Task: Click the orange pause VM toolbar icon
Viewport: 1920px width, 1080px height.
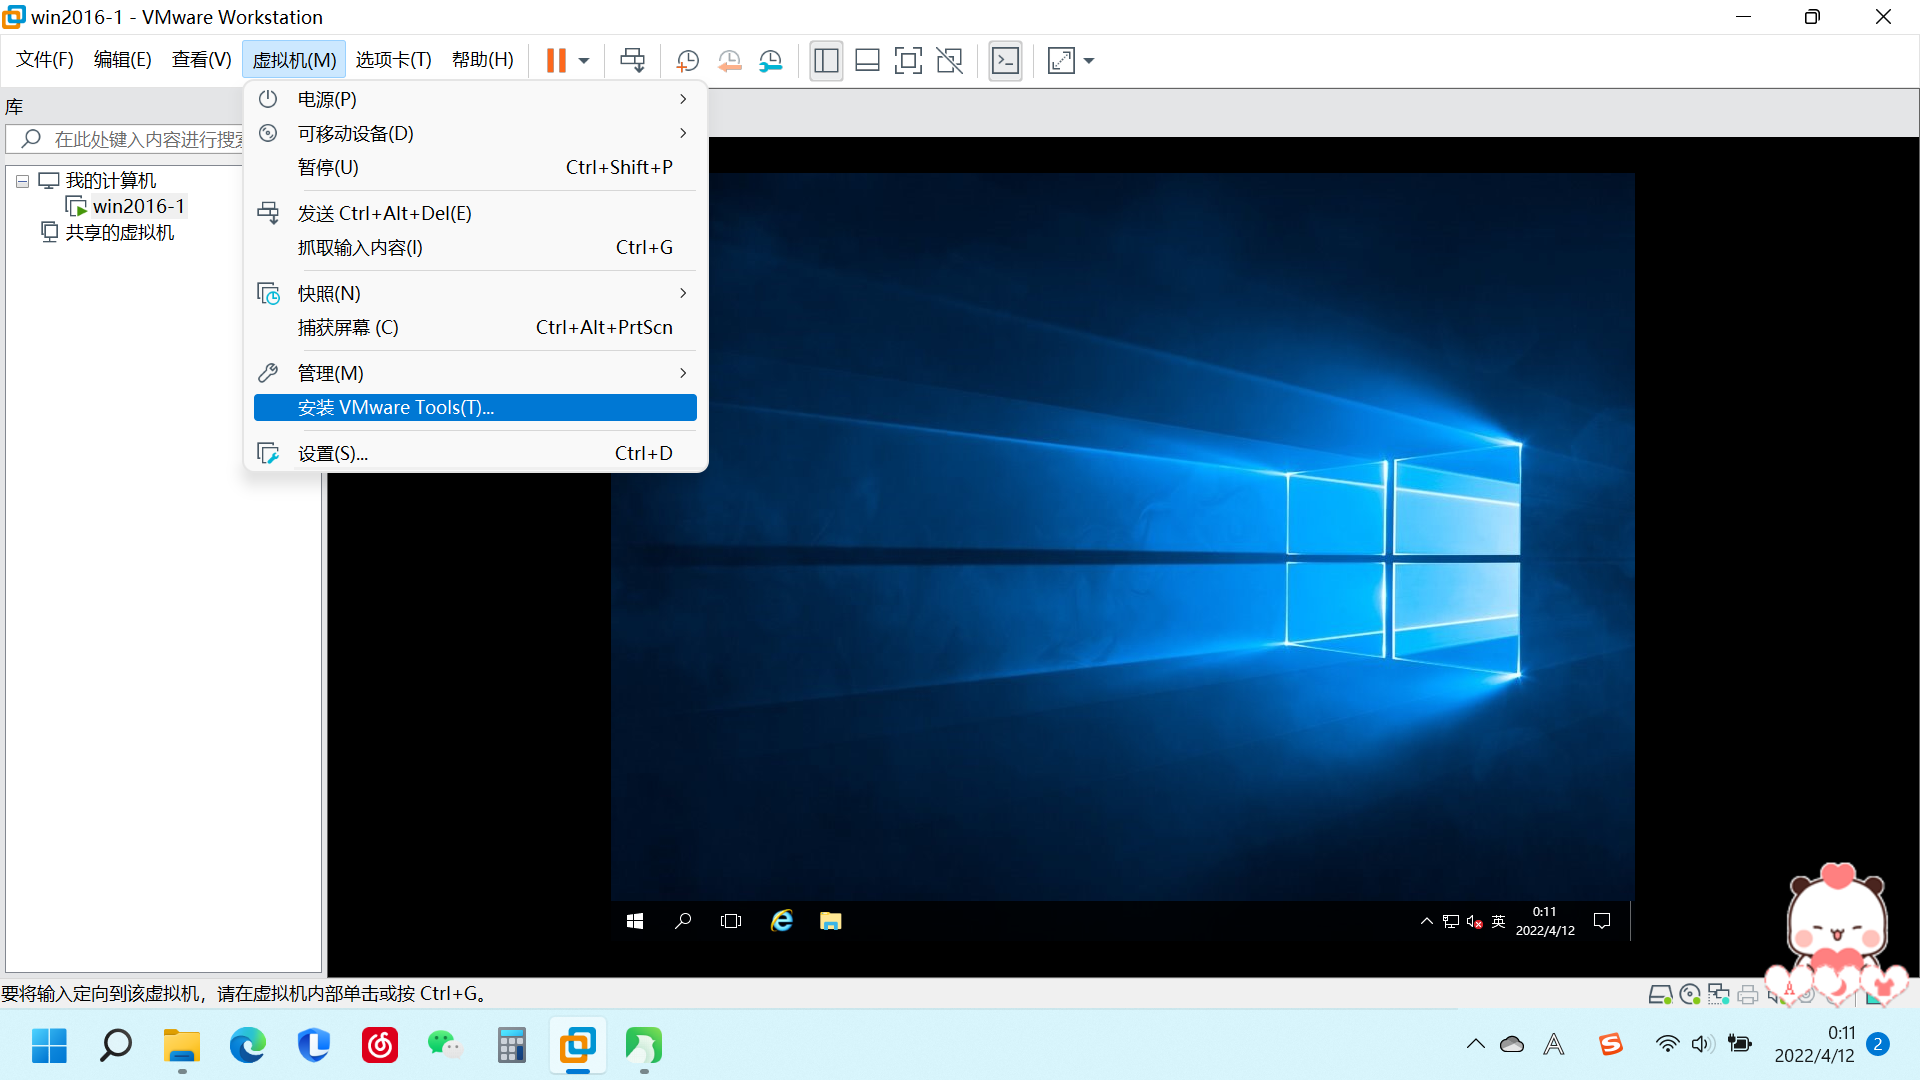Action: (x=556, y=61)
